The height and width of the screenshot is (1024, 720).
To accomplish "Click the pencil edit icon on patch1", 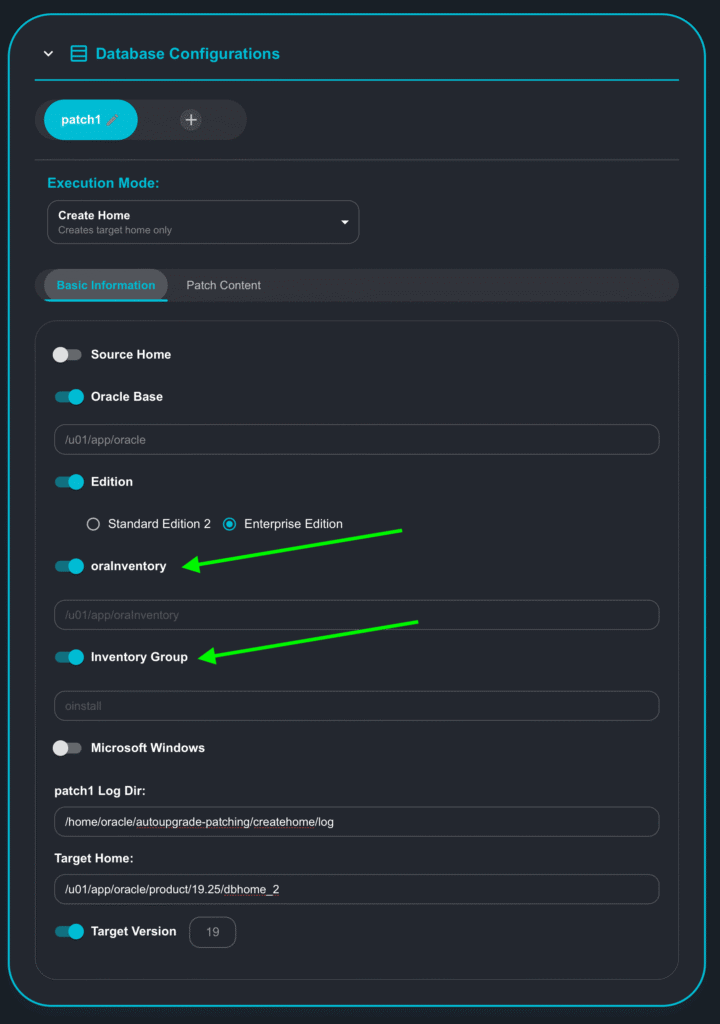I will pyautogui.click(x=113, y=120).
